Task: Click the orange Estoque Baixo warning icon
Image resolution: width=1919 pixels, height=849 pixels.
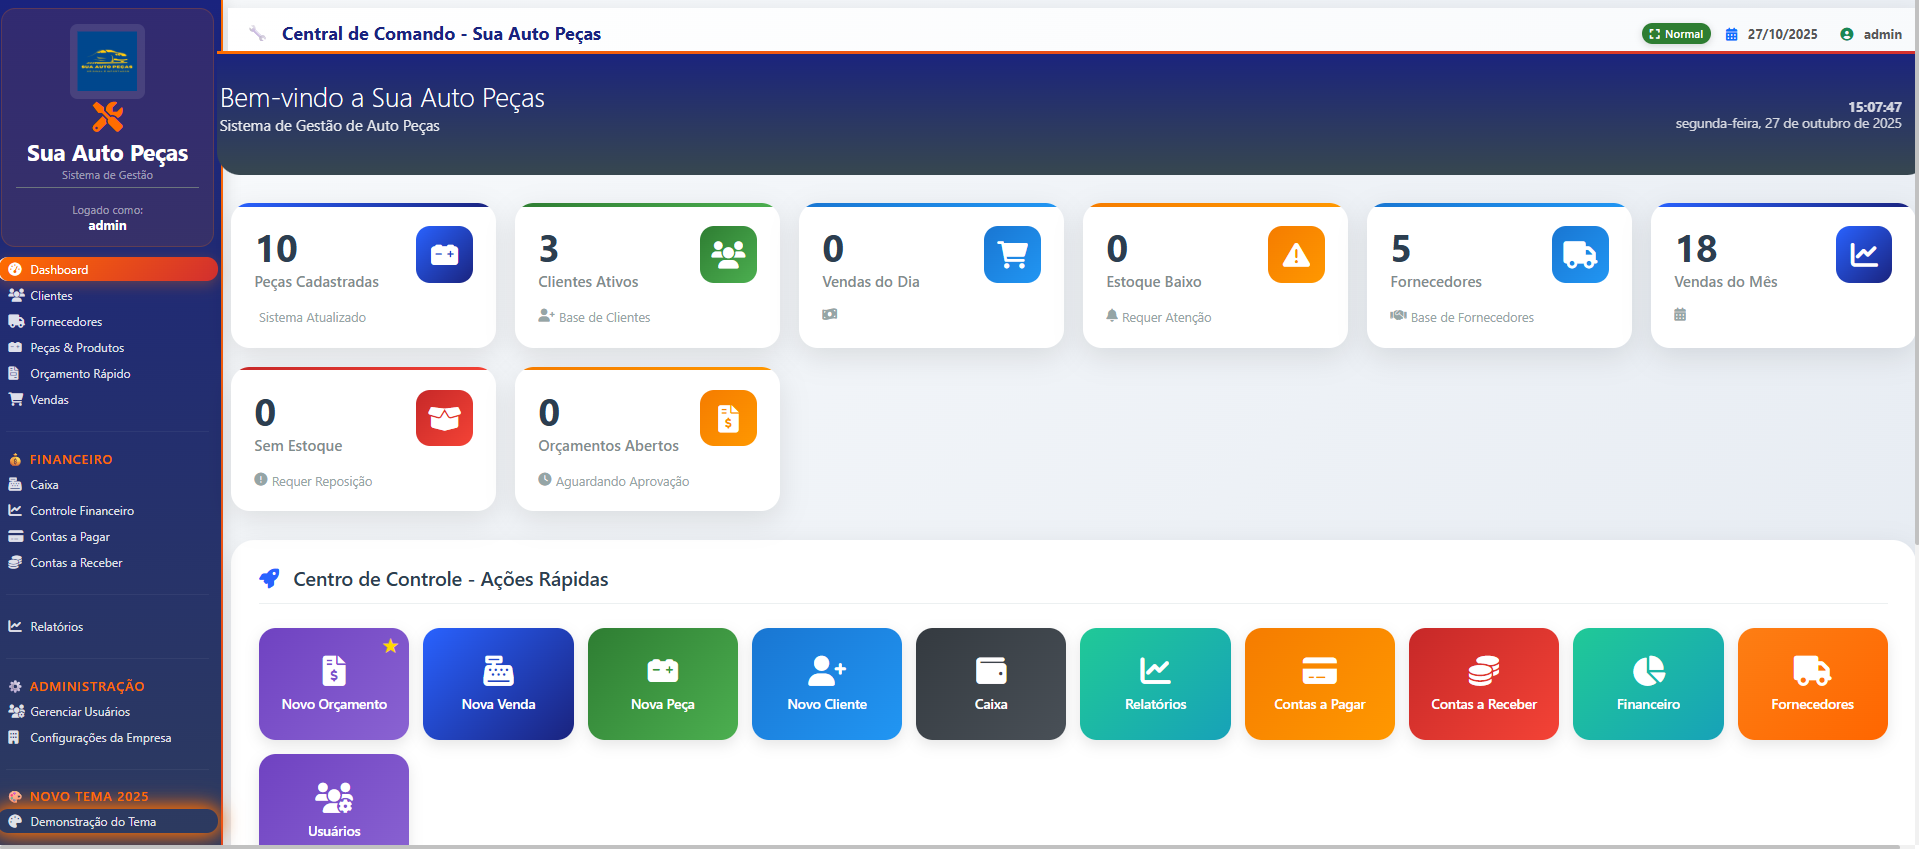Action: pyautogui.click(x=1296, y=255)
